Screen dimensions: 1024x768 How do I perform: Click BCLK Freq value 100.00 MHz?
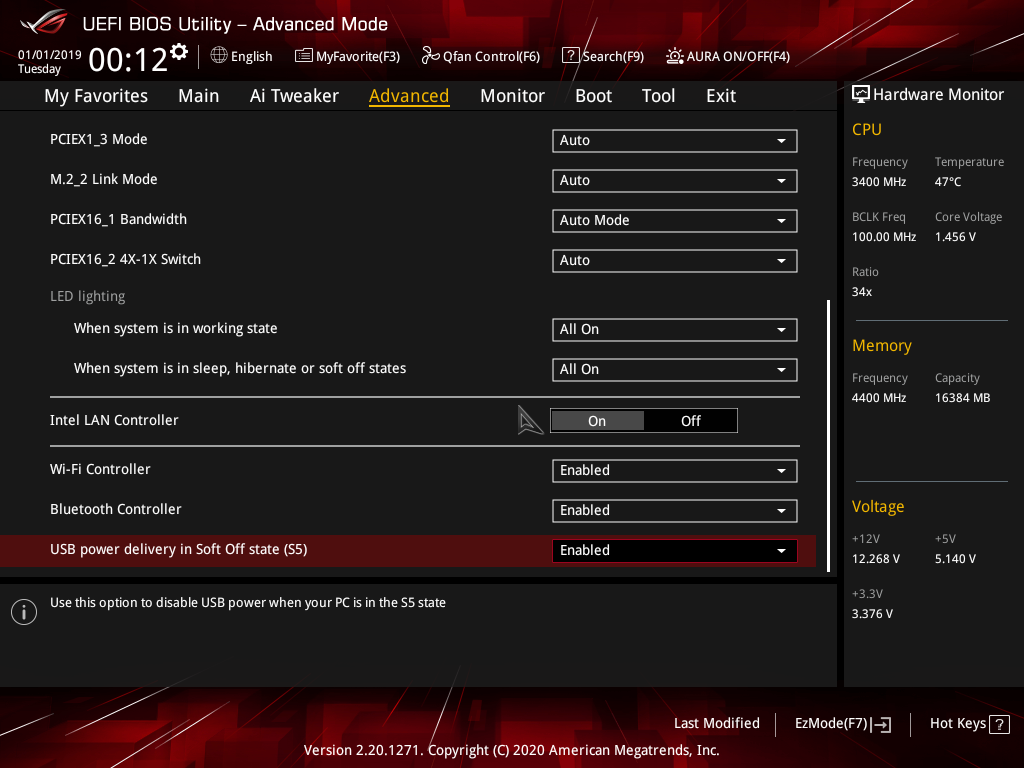coord(884,236)
